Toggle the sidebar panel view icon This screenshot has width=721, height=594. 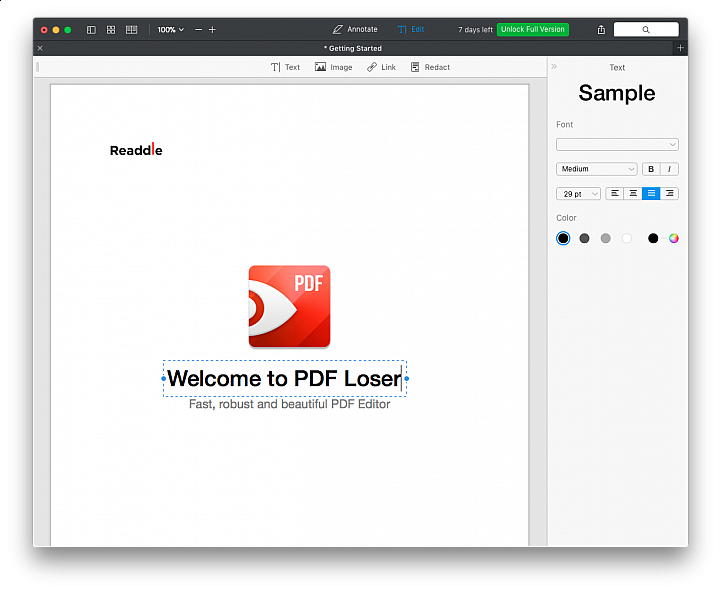[91, 30]
